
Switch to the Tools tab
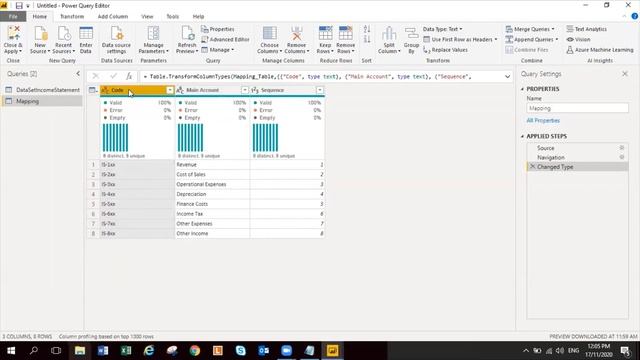[x=172, y=17]
